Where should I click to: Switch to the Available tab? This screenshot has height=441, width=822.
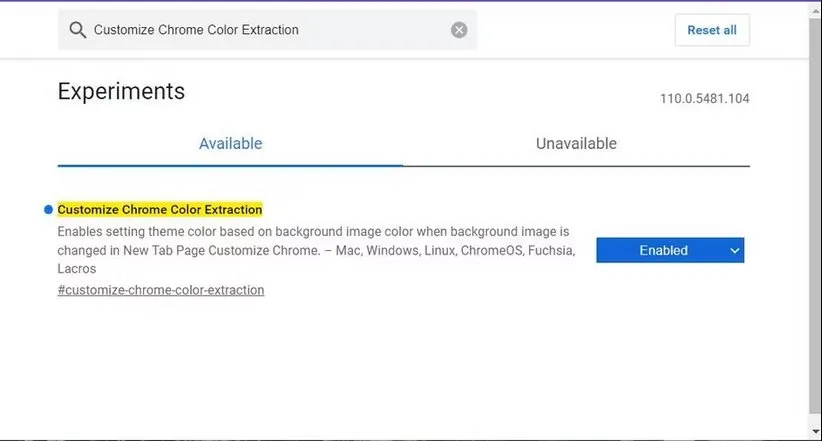tap(230, 143)
